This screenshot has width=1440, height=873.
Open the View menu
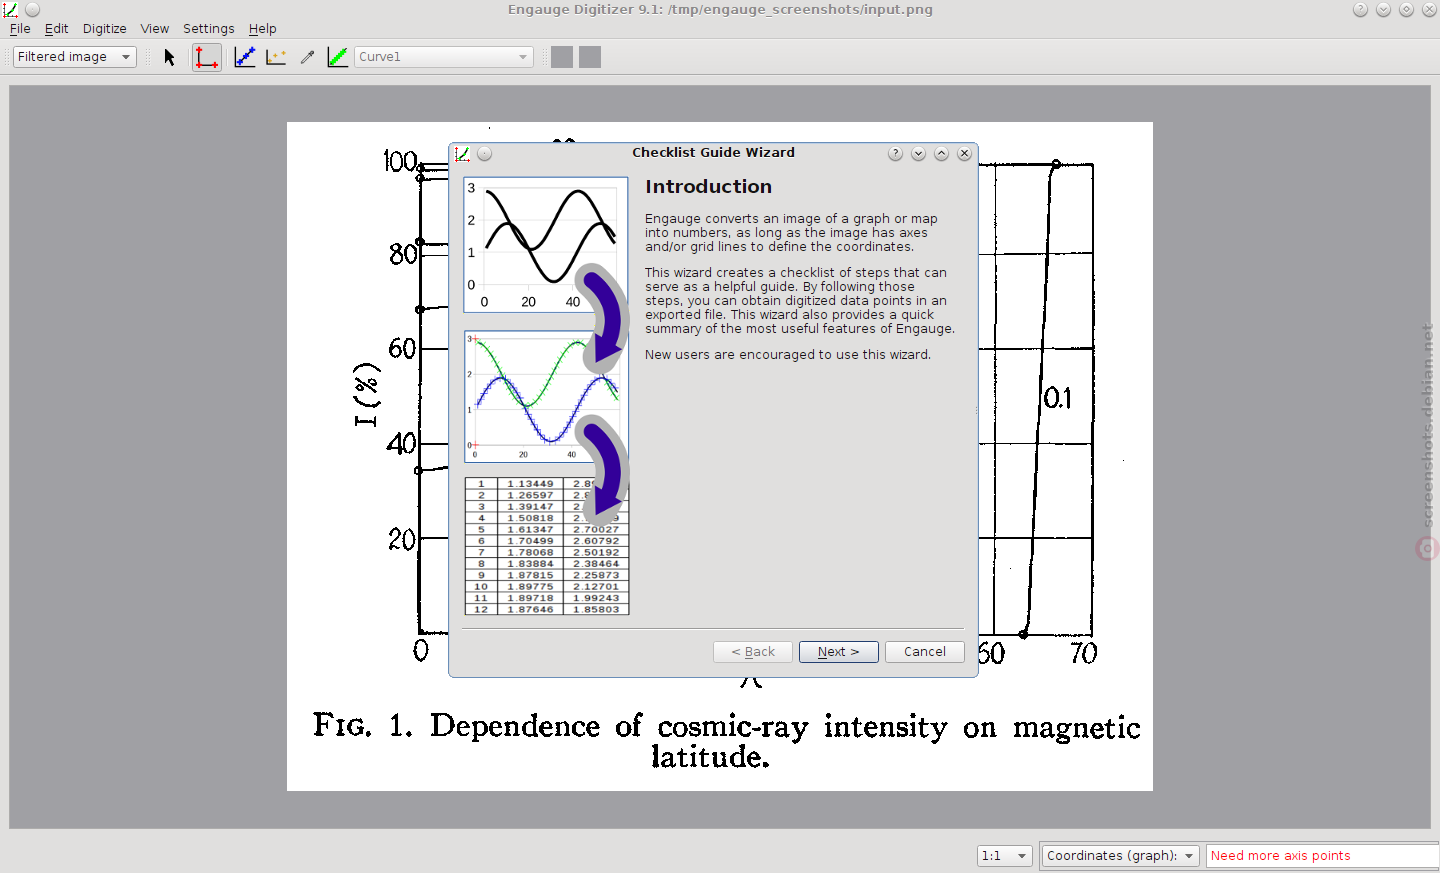(154, 29)
